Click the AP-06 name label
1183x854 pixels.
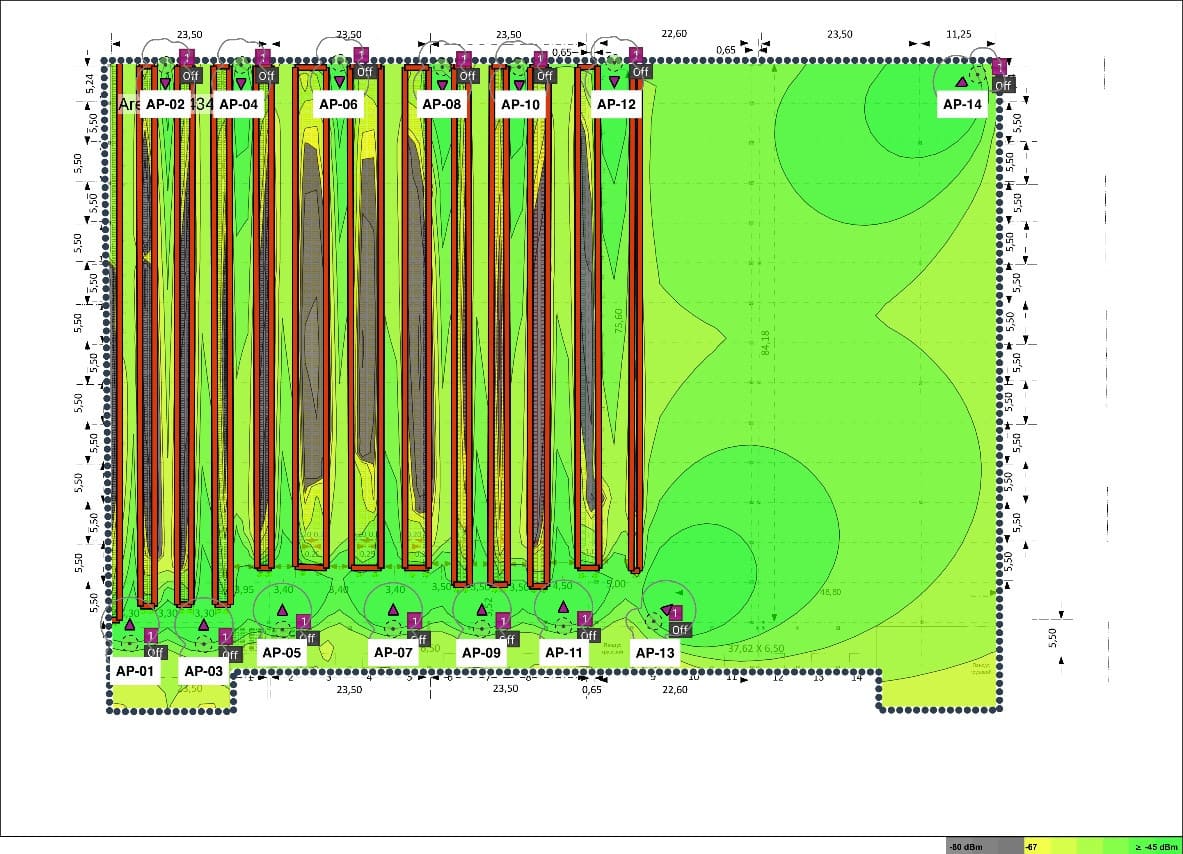pos(338,104)
